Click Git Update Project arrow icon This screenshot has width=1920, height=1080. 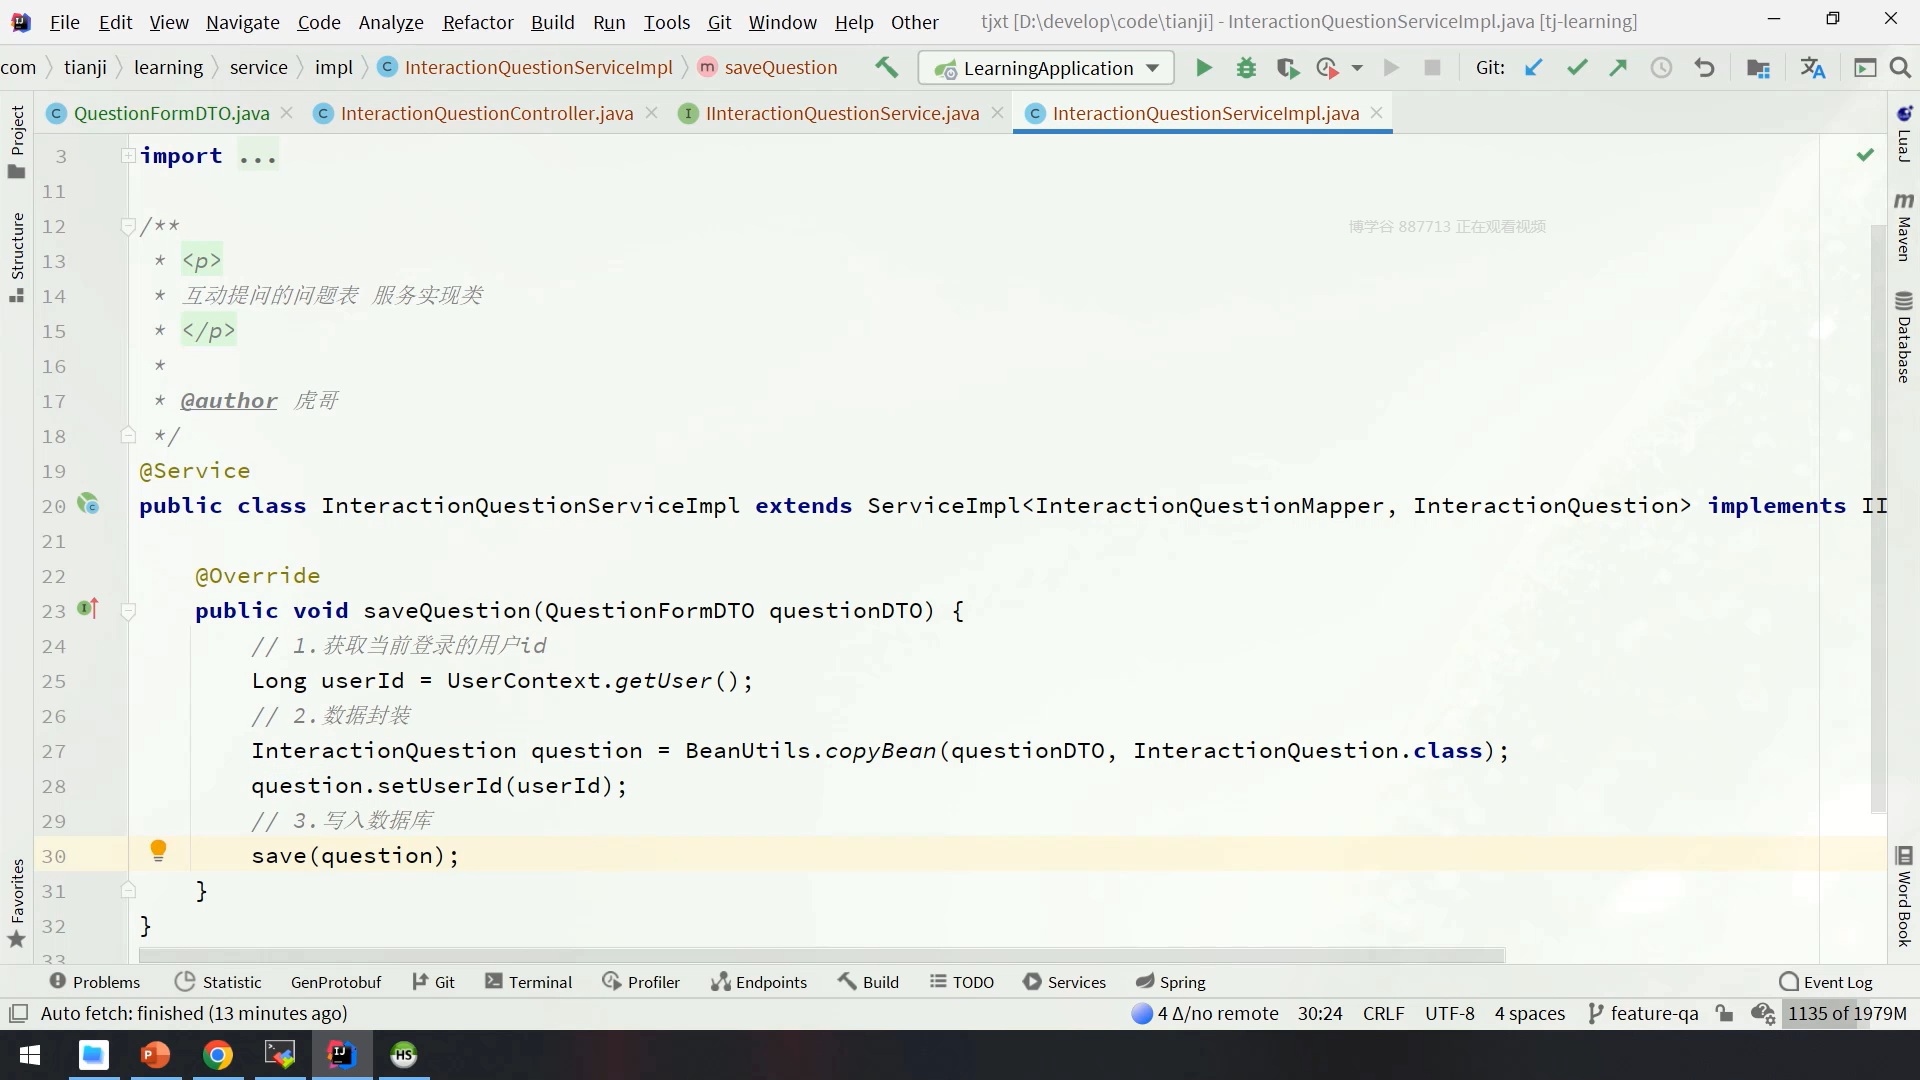1533,68
